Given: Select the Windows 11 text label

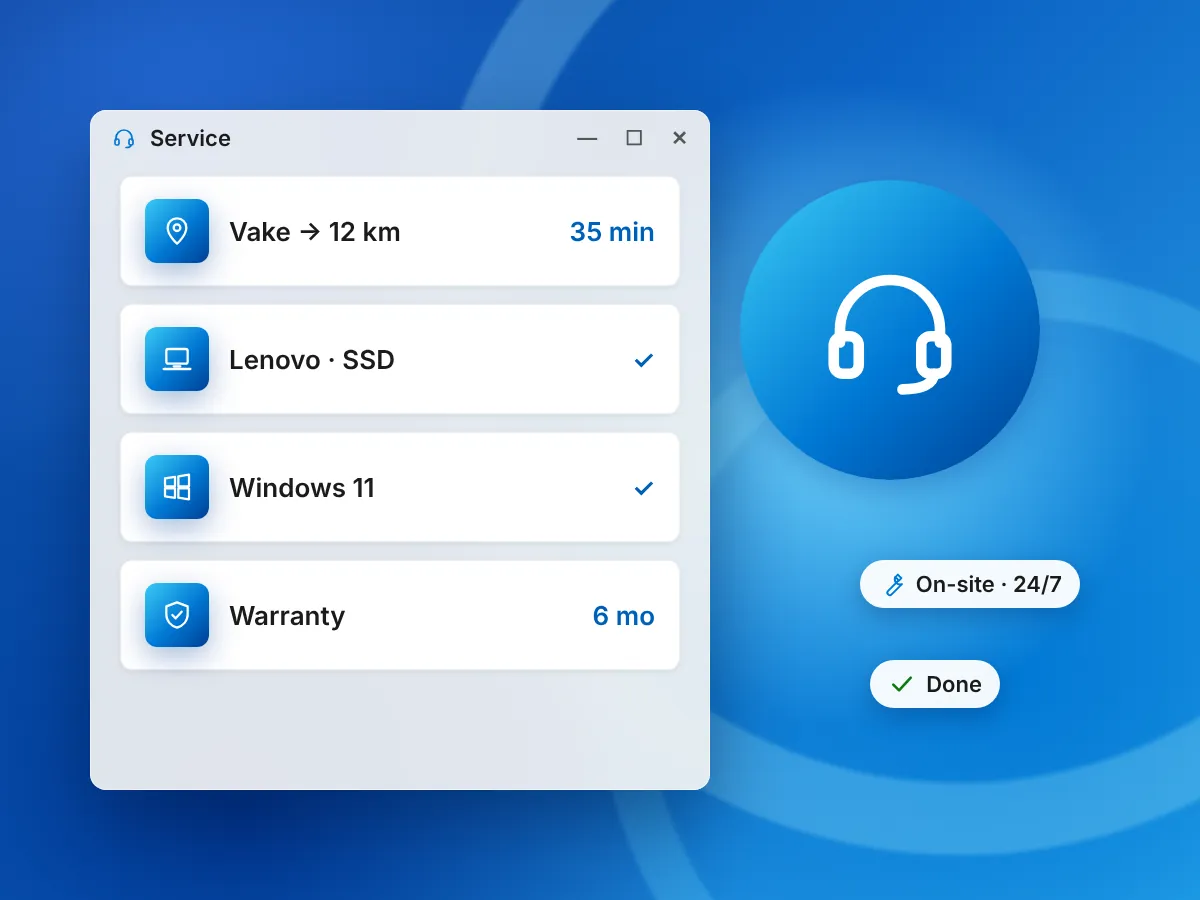Looking at the screenshot, I should tap(302, 488).
